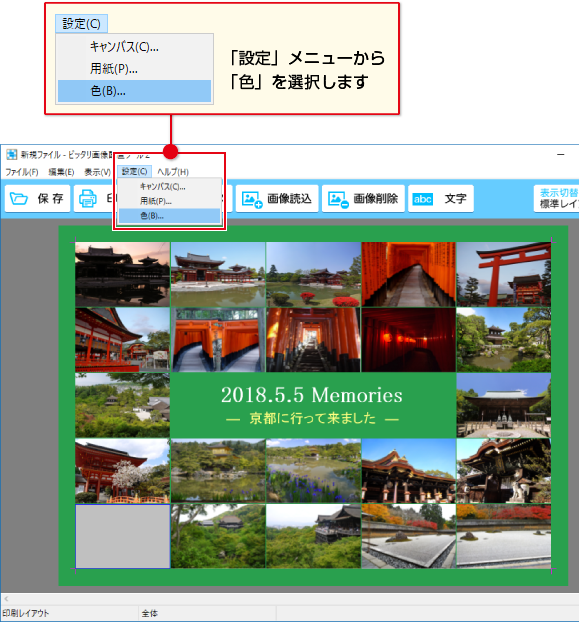The width and height of the screenshot is (579, 623).
Task: Click the 表示切替 layout button
Action: 556,198
